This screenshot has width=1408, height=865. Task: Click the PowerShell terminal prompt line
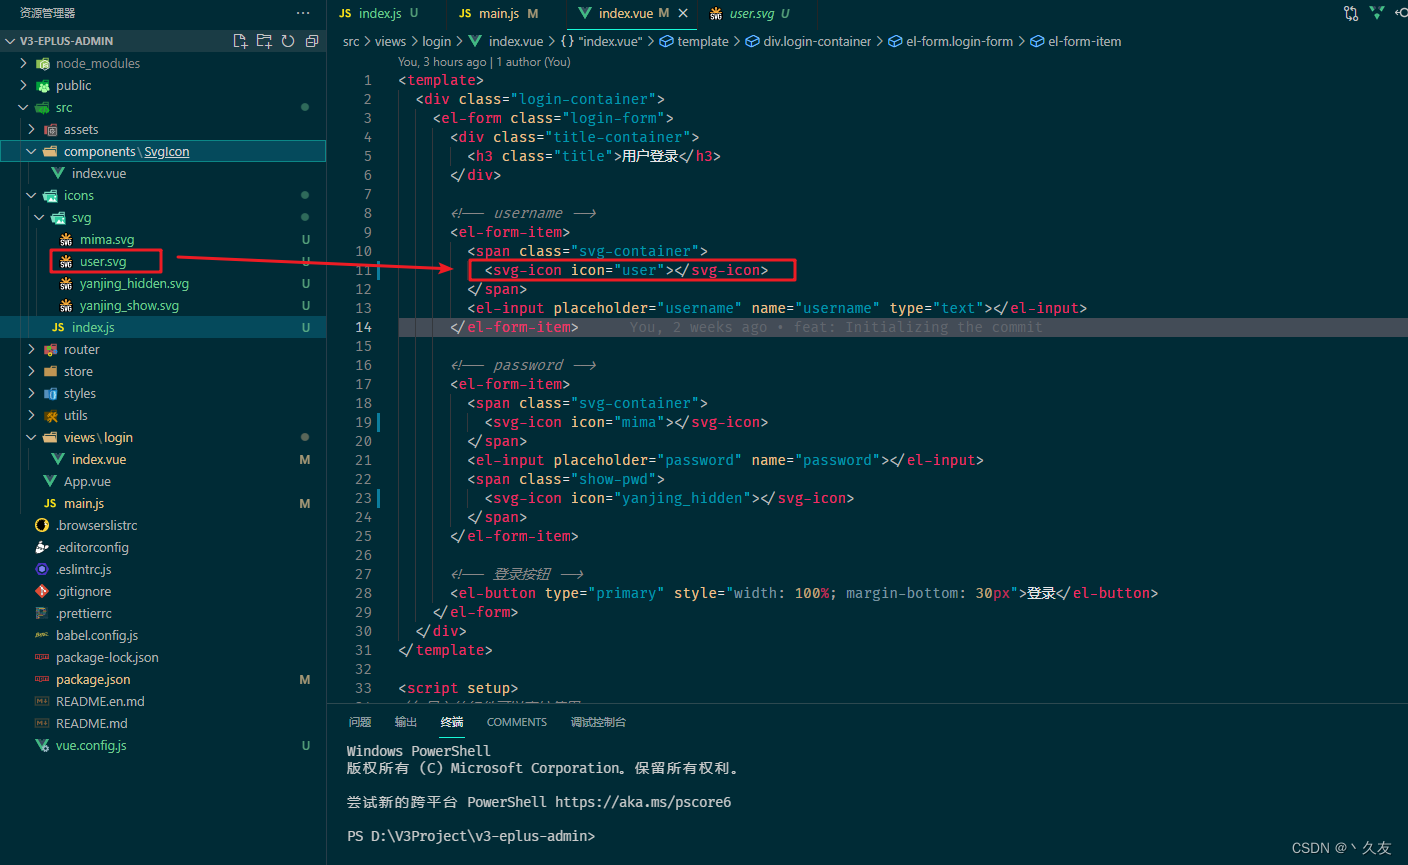point(471,836)
